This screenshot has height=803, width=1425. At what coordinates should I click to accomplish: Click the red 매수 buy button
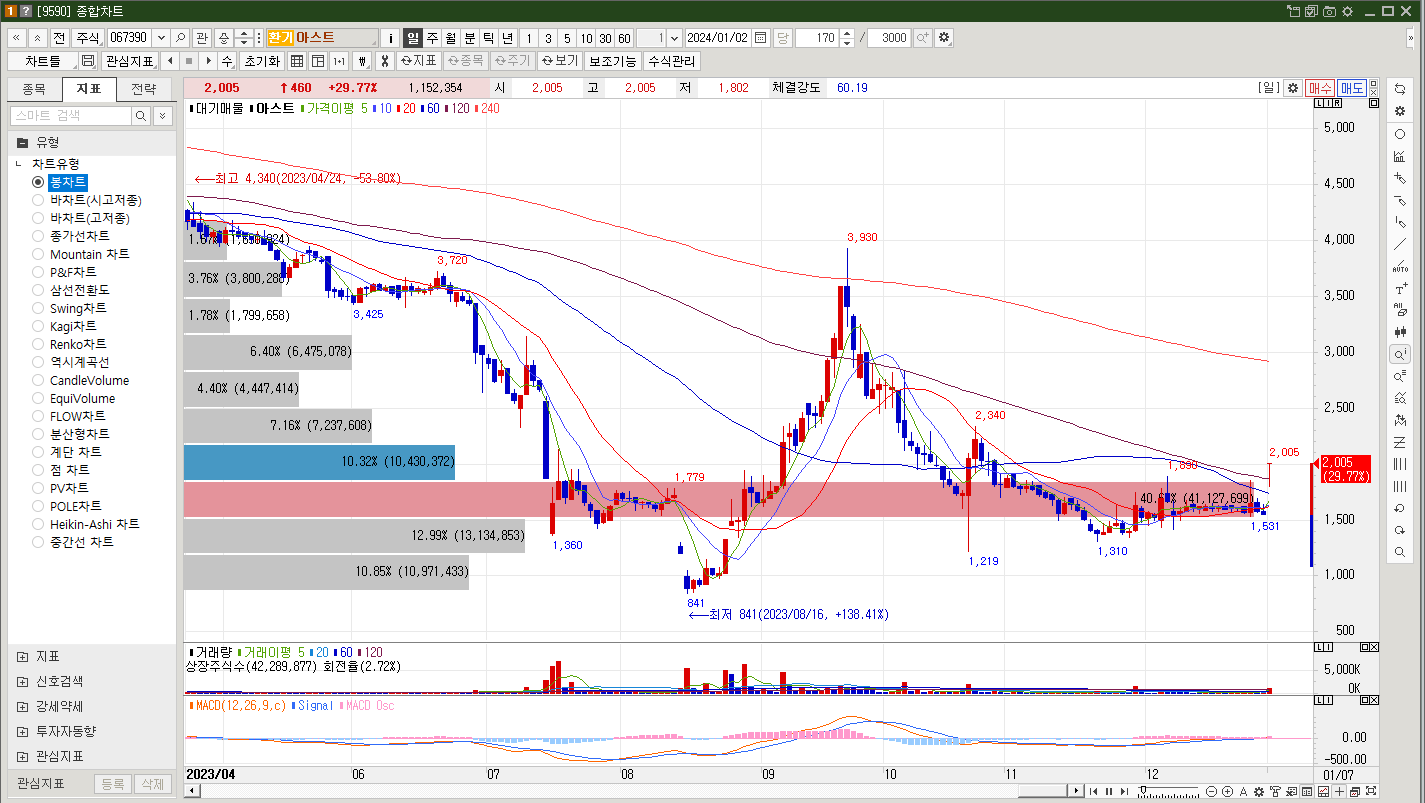[1320, 88]
